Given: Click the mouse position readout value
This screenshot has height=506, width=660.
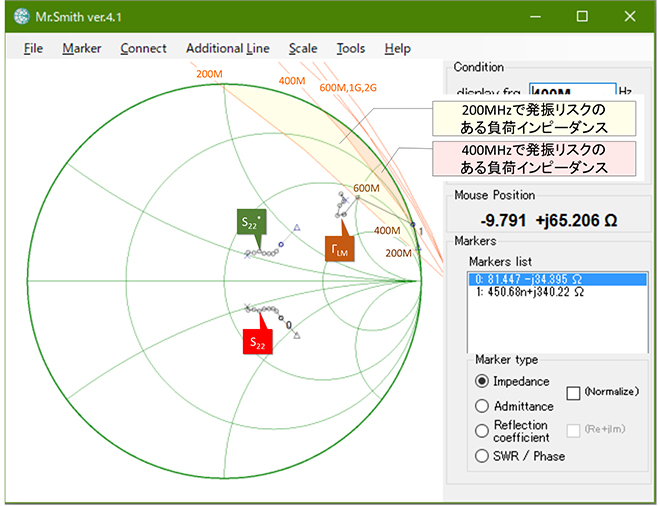Looking at the screenshot, I should click(548, 220).
